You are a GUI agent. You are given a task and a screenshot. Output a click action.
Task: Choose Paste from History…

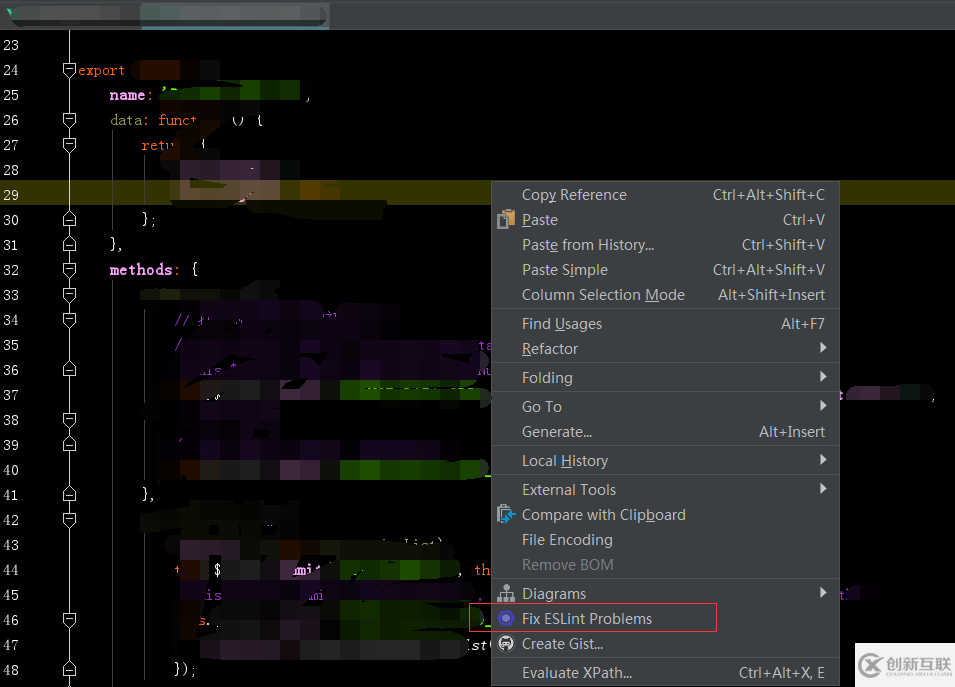tap(665, 245)
